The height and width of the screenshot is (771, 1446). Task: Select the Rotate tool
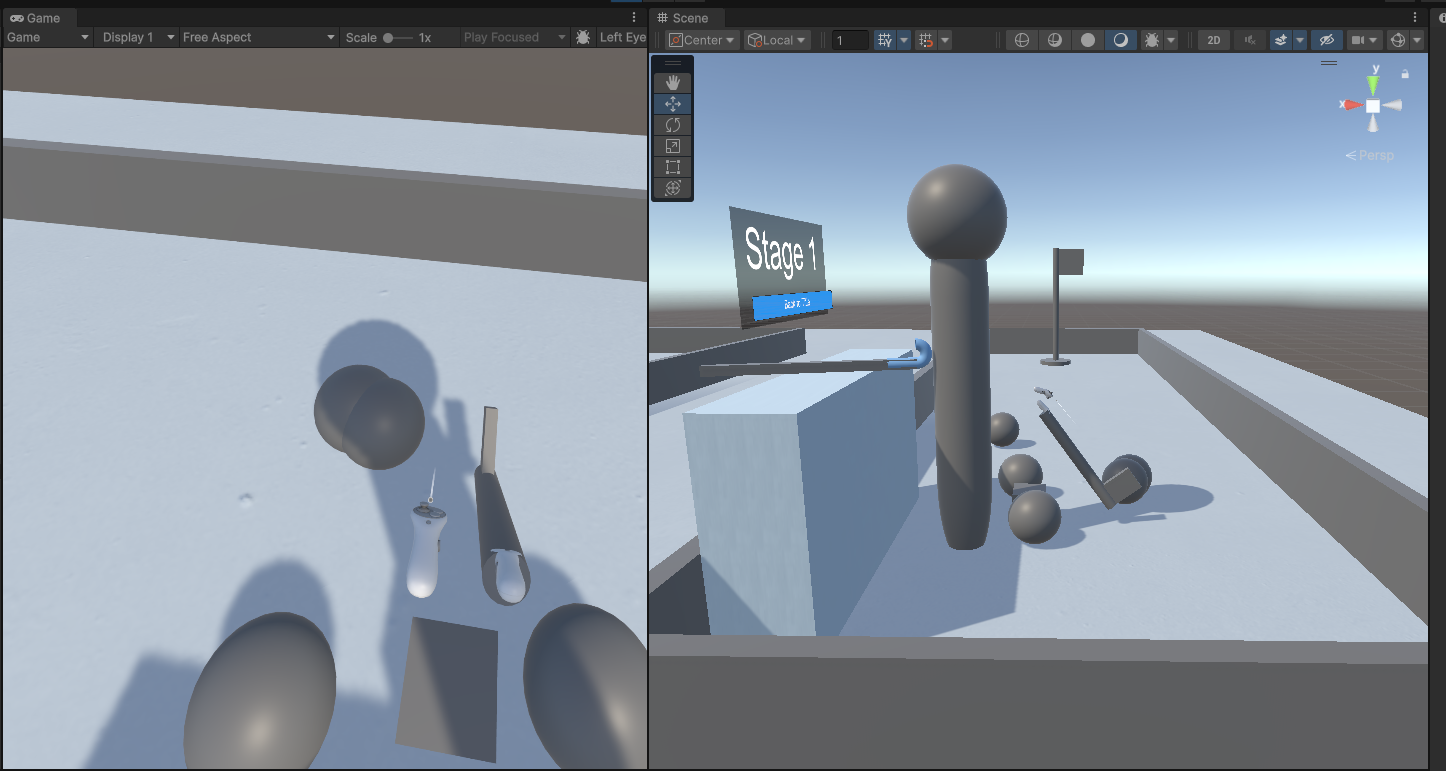coord(672,125)
